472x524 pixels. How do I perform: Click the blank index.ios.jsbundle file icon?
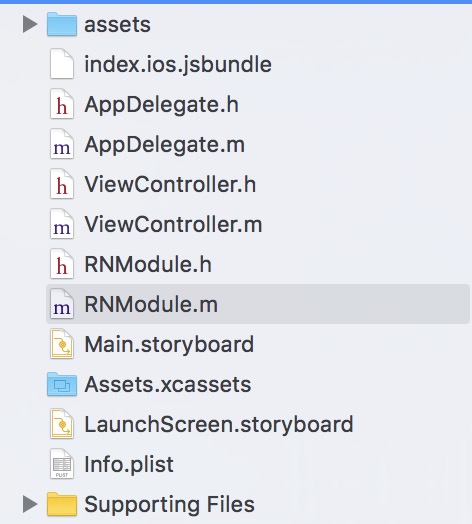62,64
